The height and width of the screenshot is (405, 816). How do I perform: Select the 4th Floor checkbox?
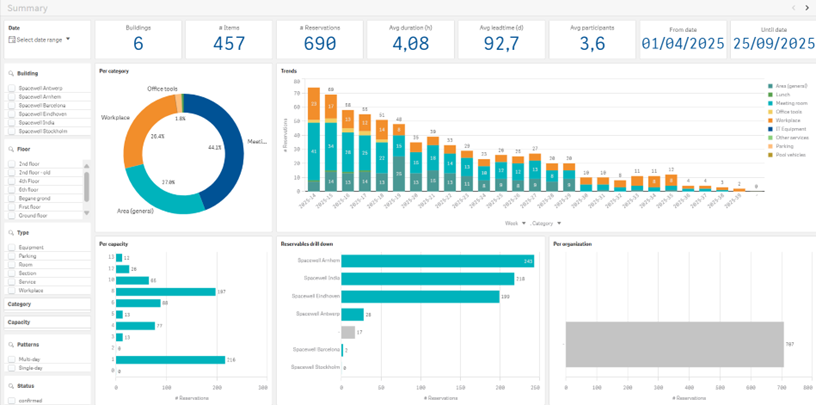(11, 181)
